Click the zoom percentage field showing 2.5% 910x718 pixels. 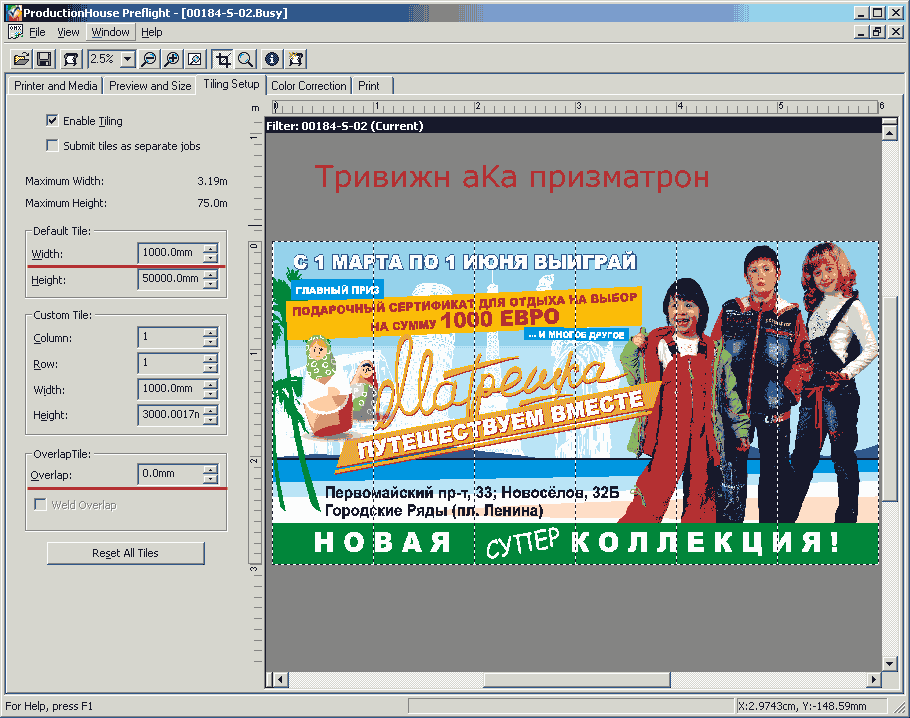[x=104, y=59]
